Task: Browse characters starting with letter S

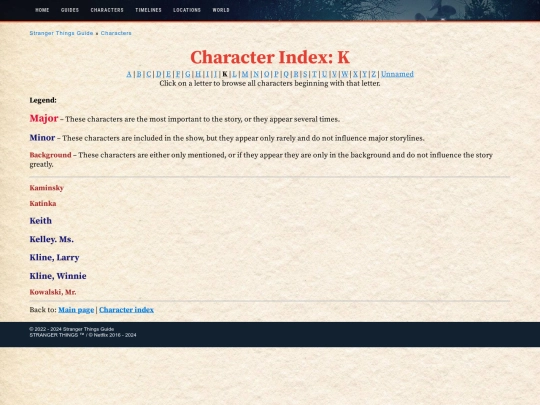Action: 305,74
